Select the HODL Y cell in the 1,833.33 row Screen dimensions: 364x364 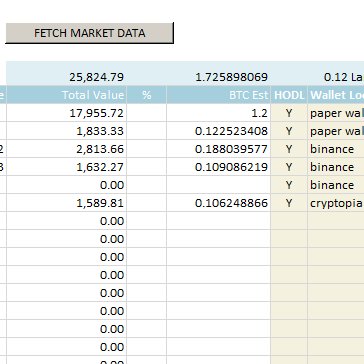point(289,131)
